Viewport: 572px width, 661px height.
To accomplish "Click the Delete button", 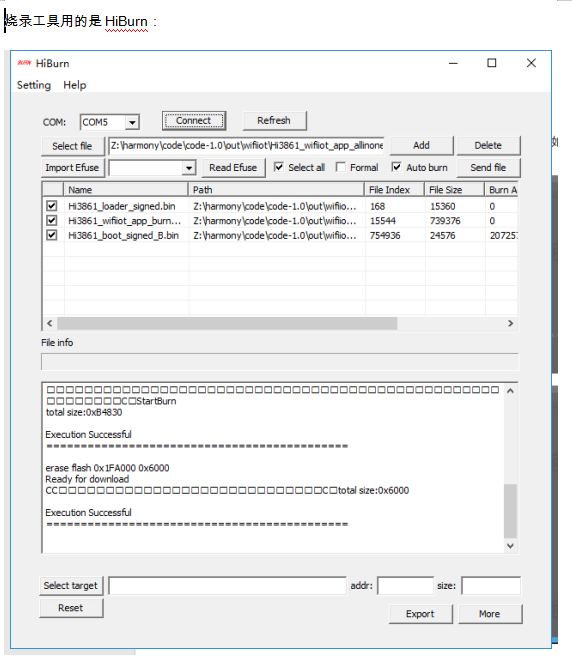I will click(488, 145).
